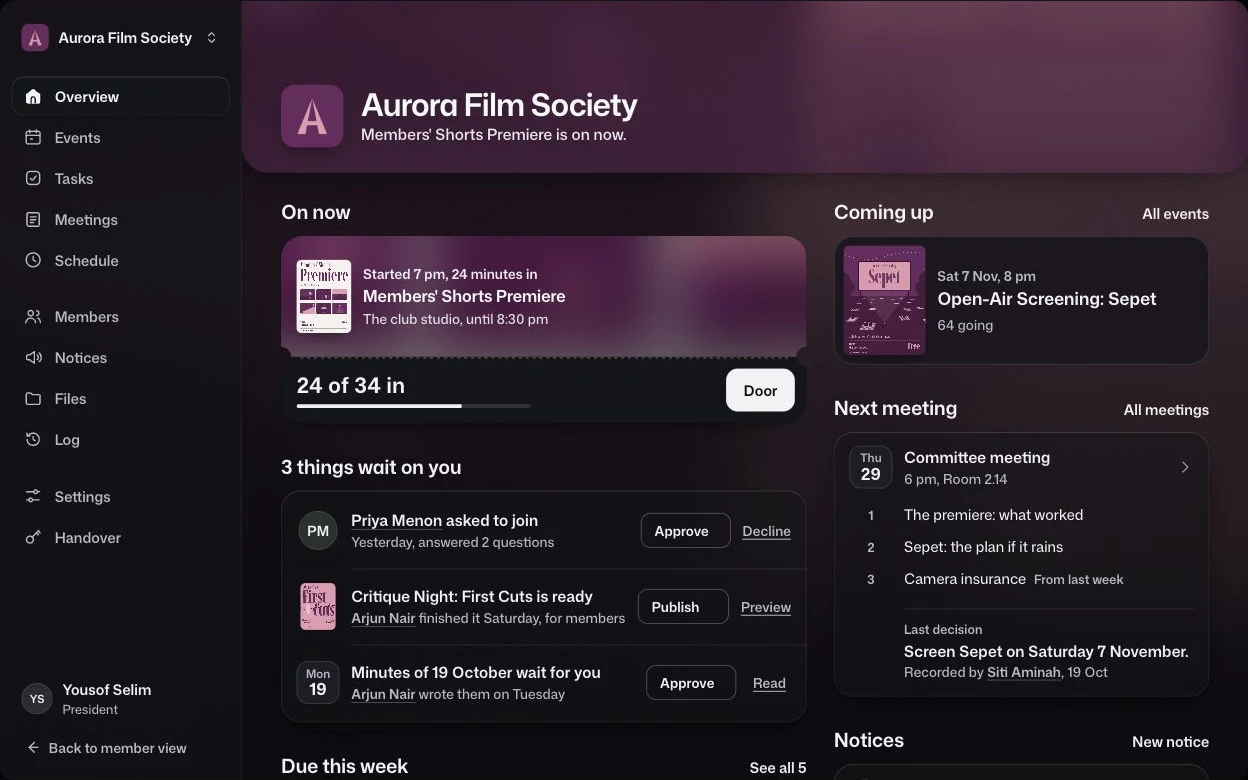This screenshot has width=1248, height=780.
Task: Approve Priya Menon's join request
Action: click(x=685, y=531)
